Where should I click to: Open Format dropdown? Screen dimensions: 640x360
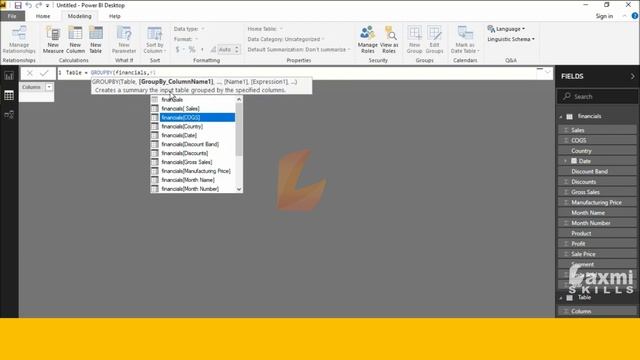(x=186, y=39)
